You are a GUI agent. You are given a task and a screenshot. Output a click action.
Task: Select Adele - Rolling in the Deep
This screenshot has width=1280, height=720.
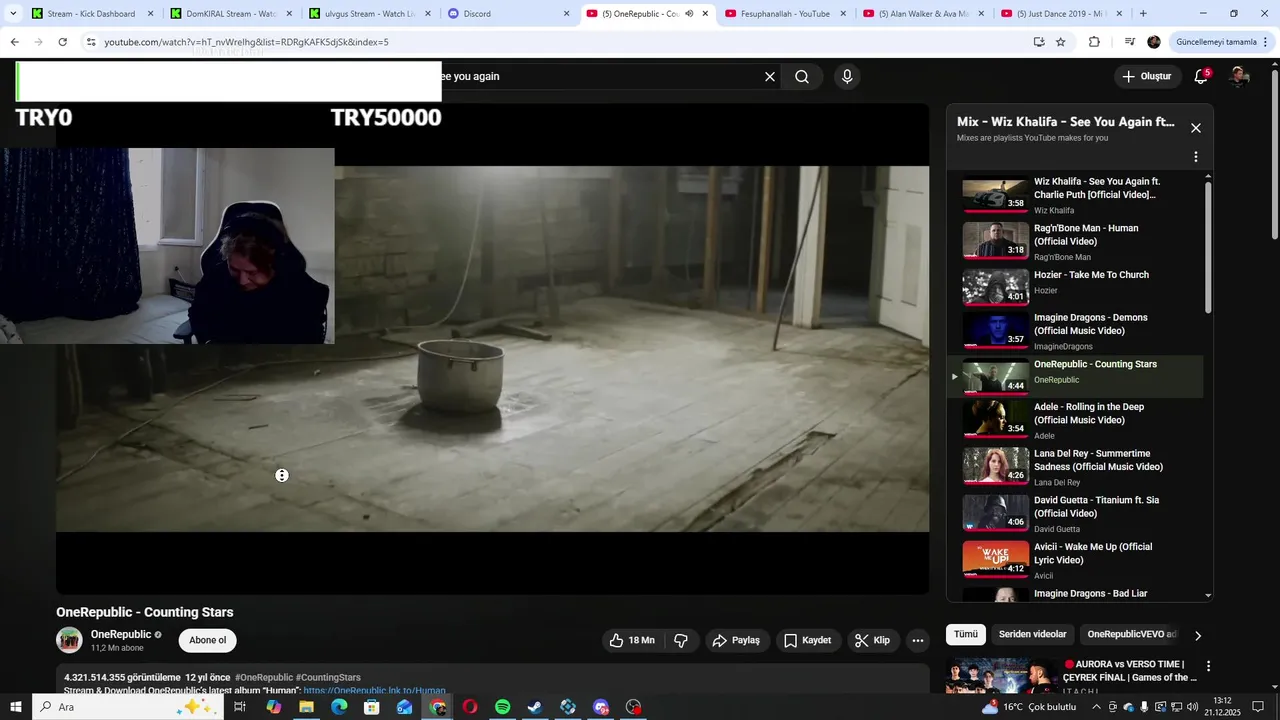1075,421
